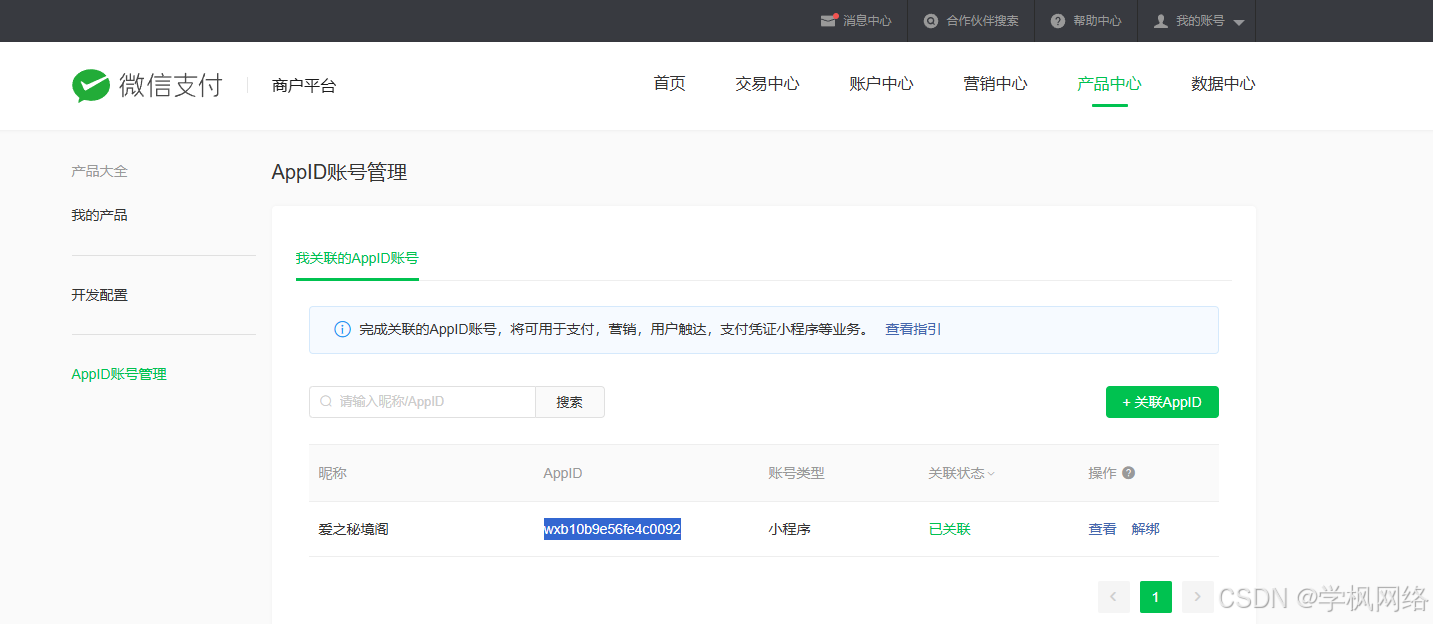The image size is (1433, 624).
Task: Click the nickname 爱之秘境阁
Action: pos(353,529)
